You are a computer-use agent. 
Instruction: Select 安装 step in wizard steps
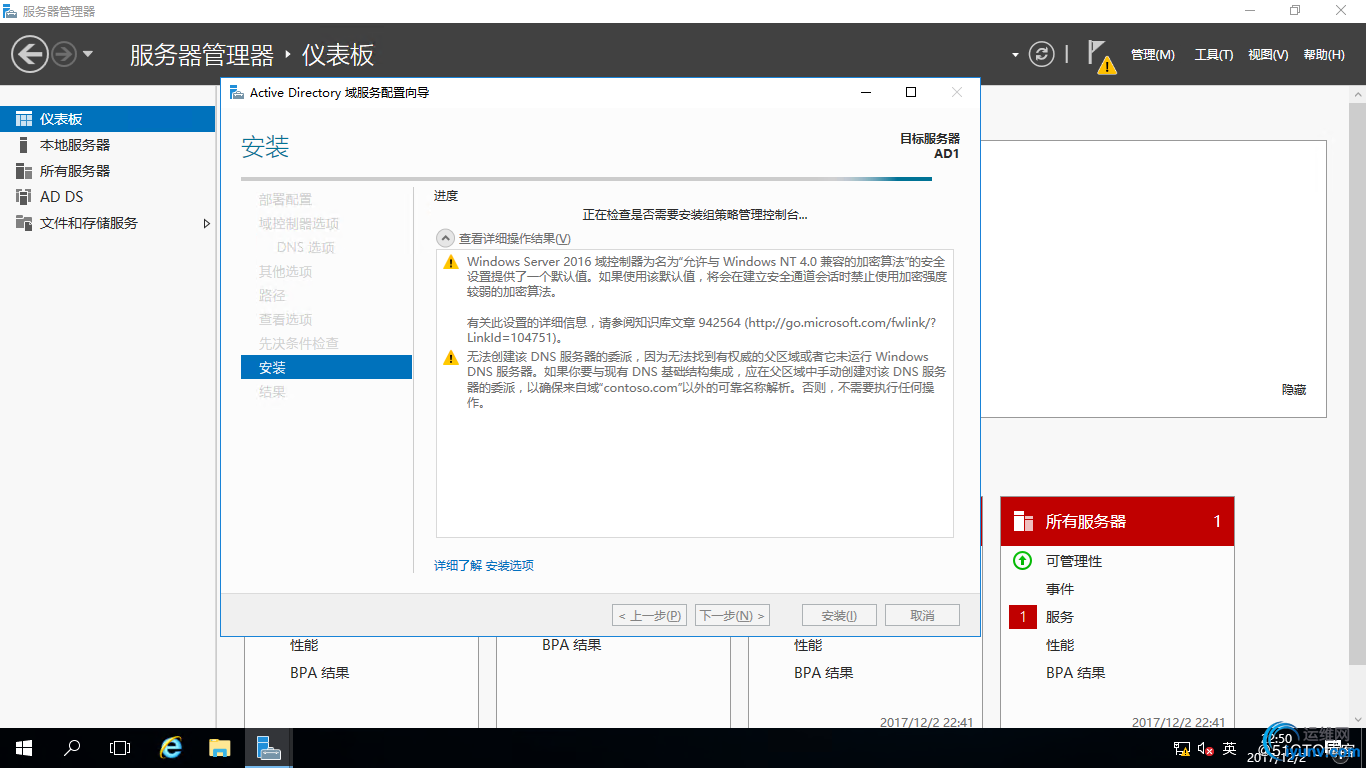[x=326, y=367]
